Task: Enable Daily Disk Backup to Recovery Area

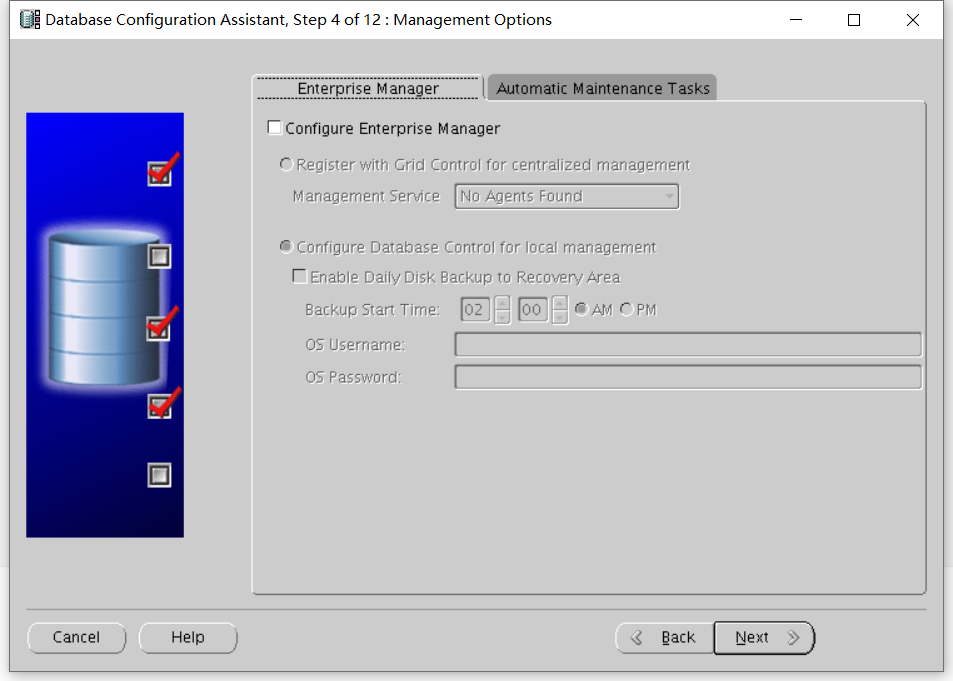Action: [x=300, y=277]
